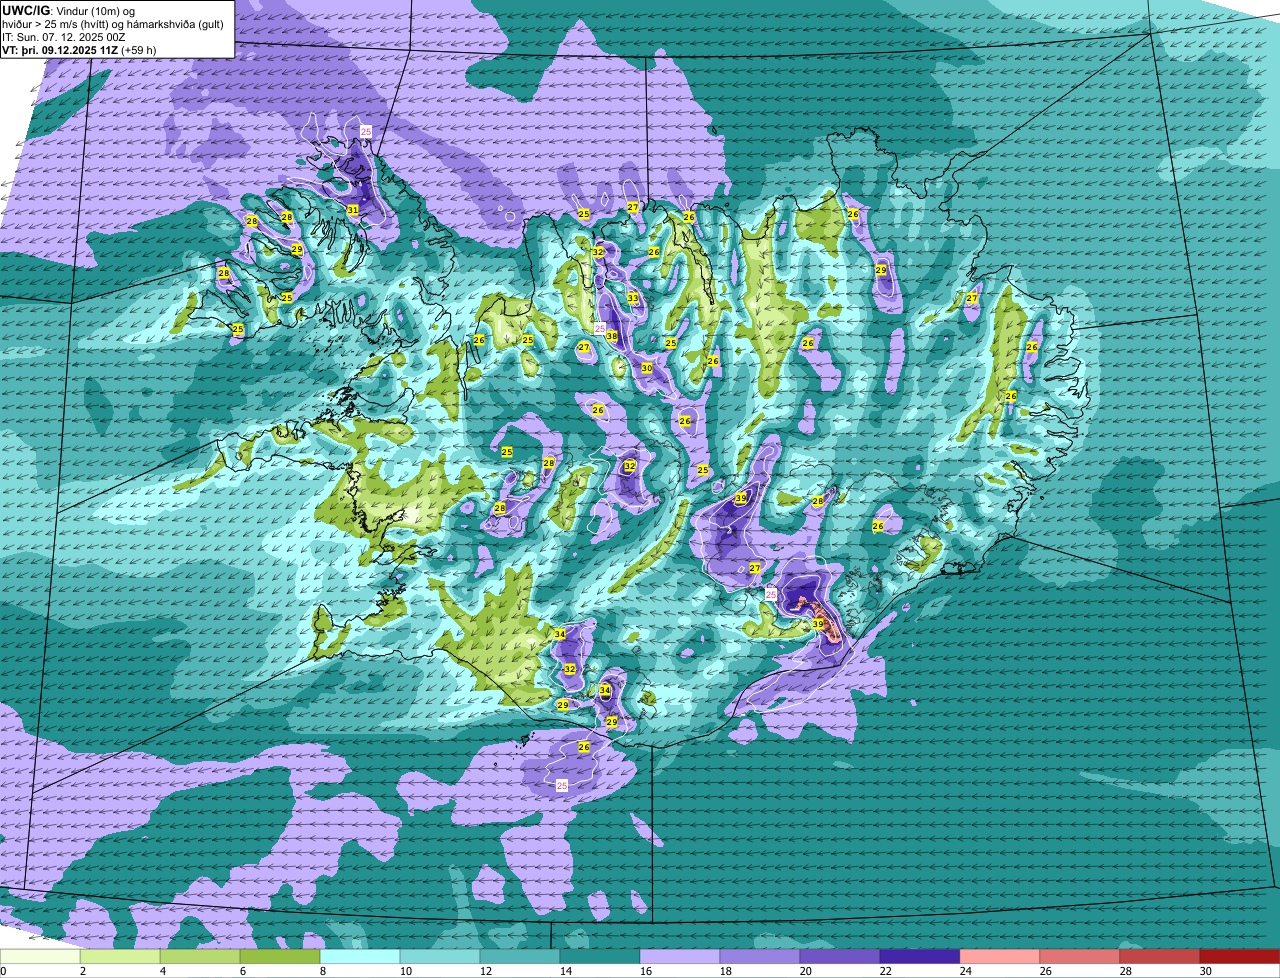
Task: Click the 26–28 m/s salmon legend swatch
Action: (1080, 956)
